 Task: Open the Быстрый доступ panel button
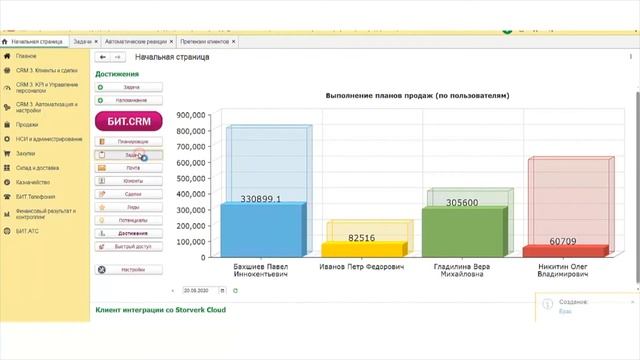click(129, 247)
